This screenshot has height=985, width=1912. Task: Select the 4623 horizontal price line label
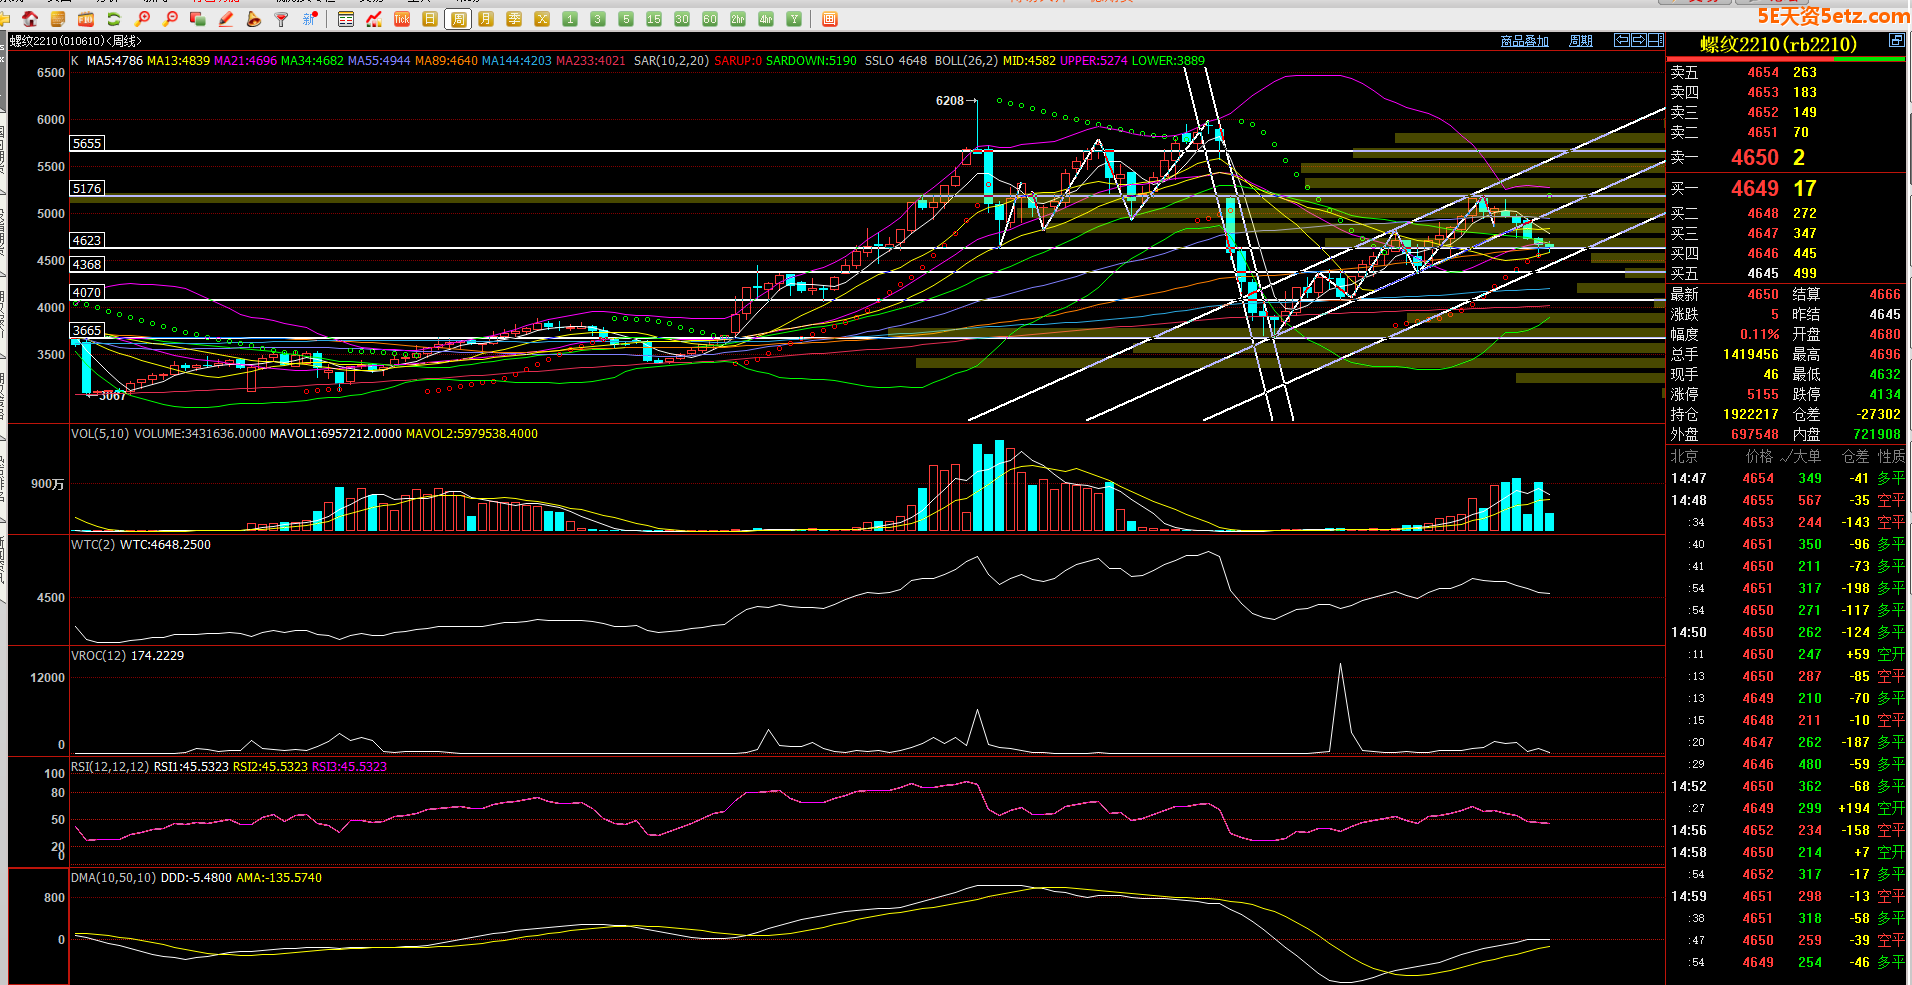coord(87,240)
